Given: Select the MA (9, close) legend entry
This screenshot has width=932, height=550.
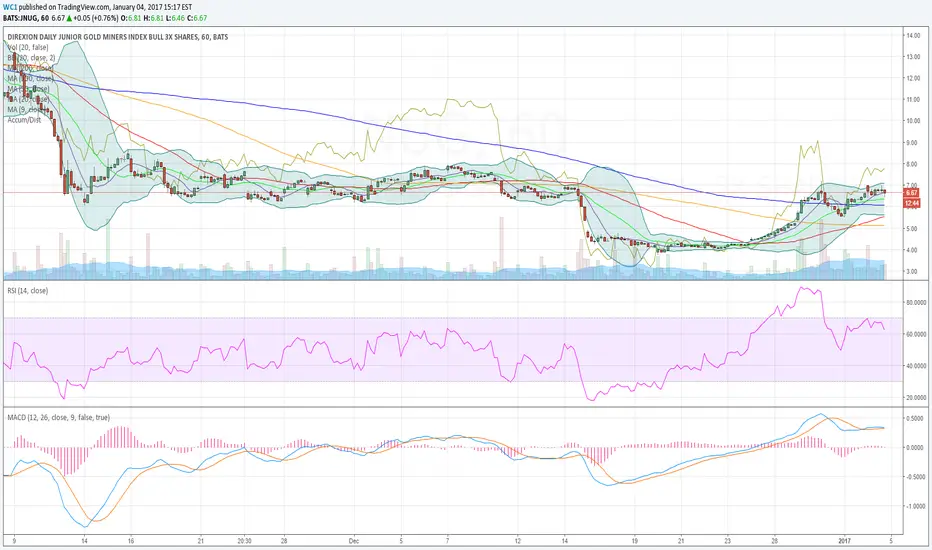Looking at the screenshot, I should tap(28, 109).
